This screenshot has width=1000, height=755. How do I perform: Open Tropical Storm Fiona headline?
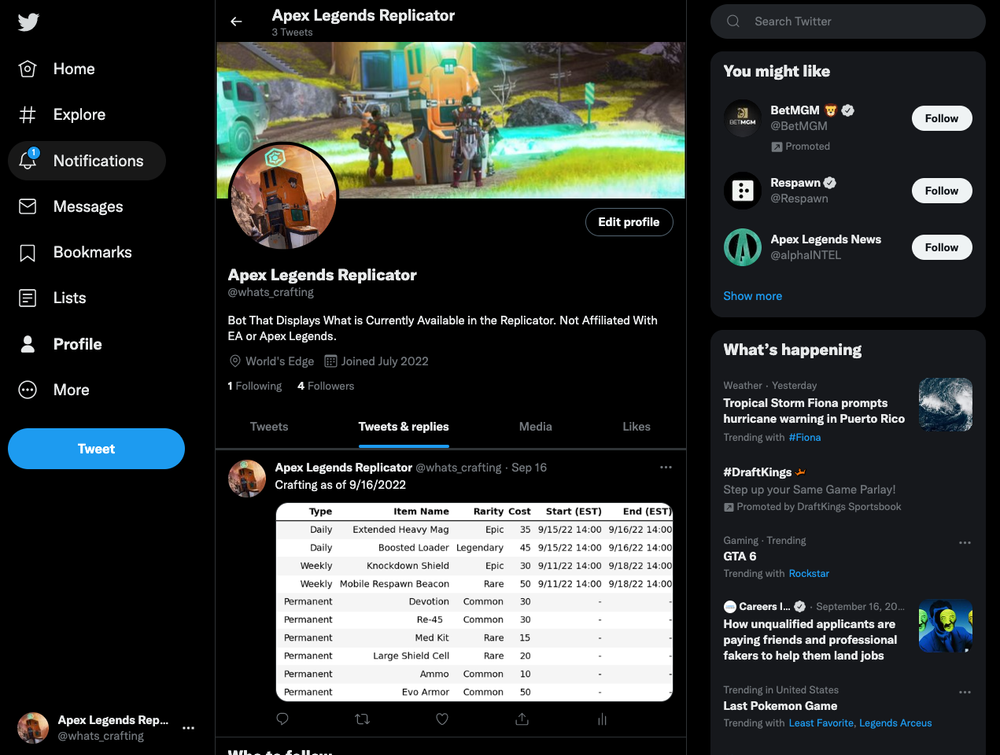point(814,411)
